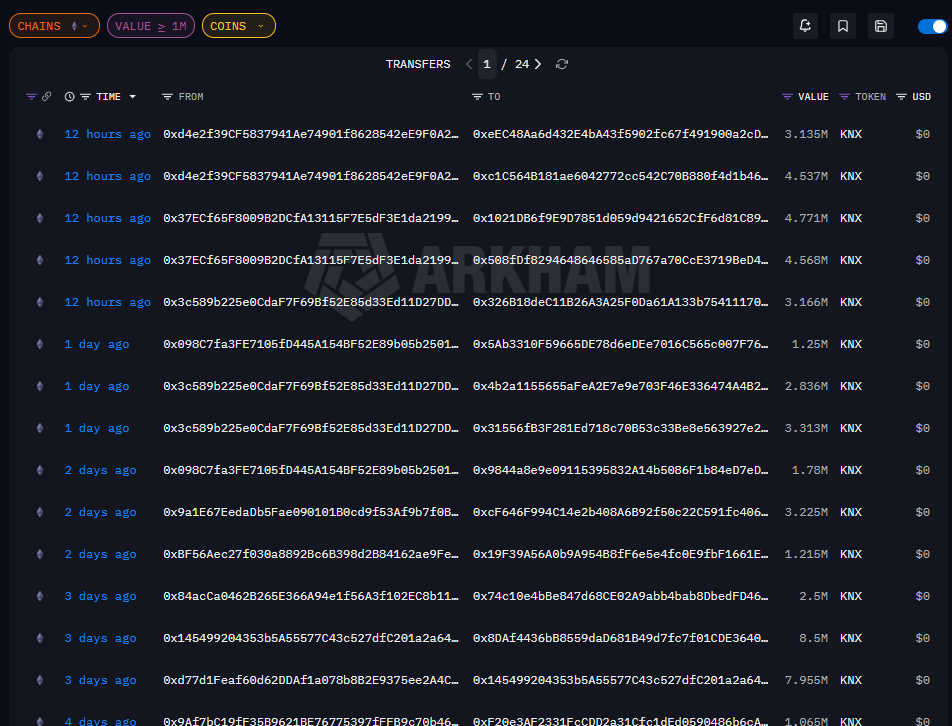Filter by TO address
Image resolution: width=952 pixels, height=726 pixels.
coord(477,97)
